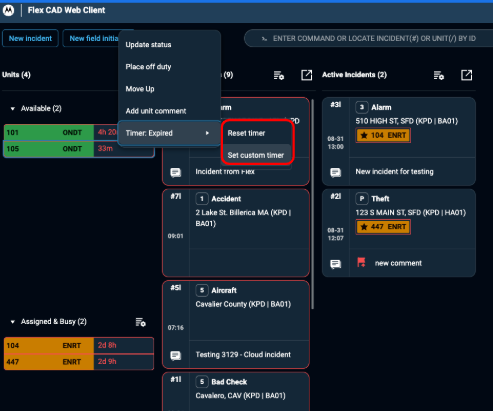Click the 2d 9h timer on unit 447
493x411 pixels.
(x=107, y=362)
